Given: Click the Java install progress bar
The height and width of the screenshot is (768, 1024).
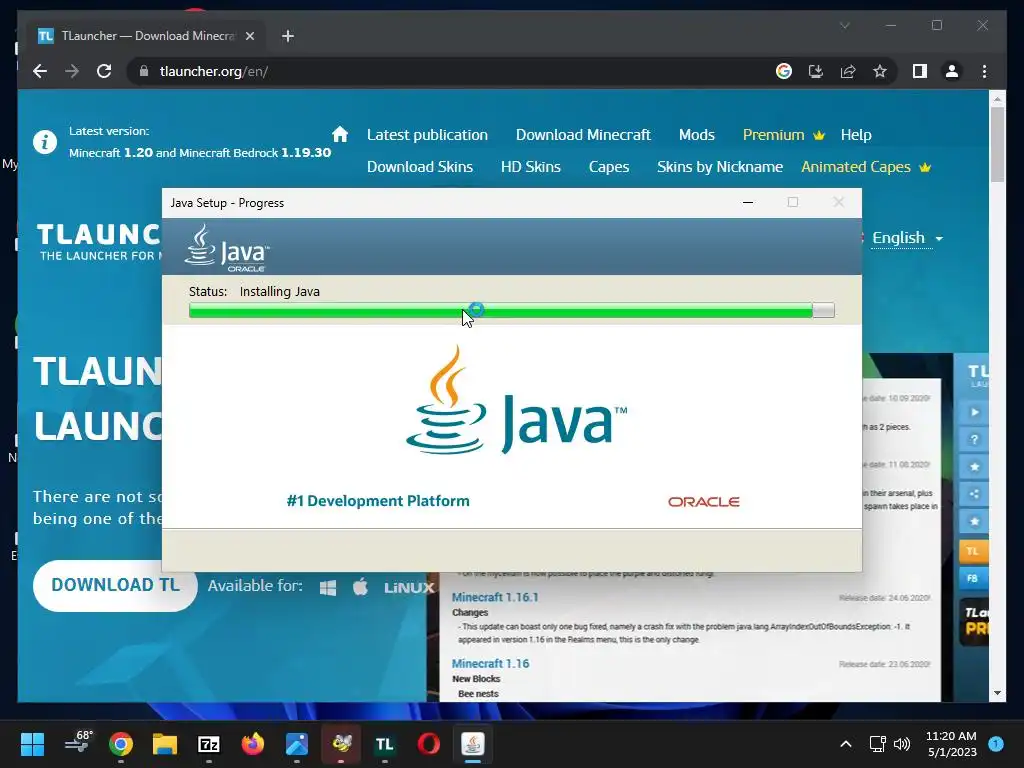Looking at the screenshot, I should point(511,310).
